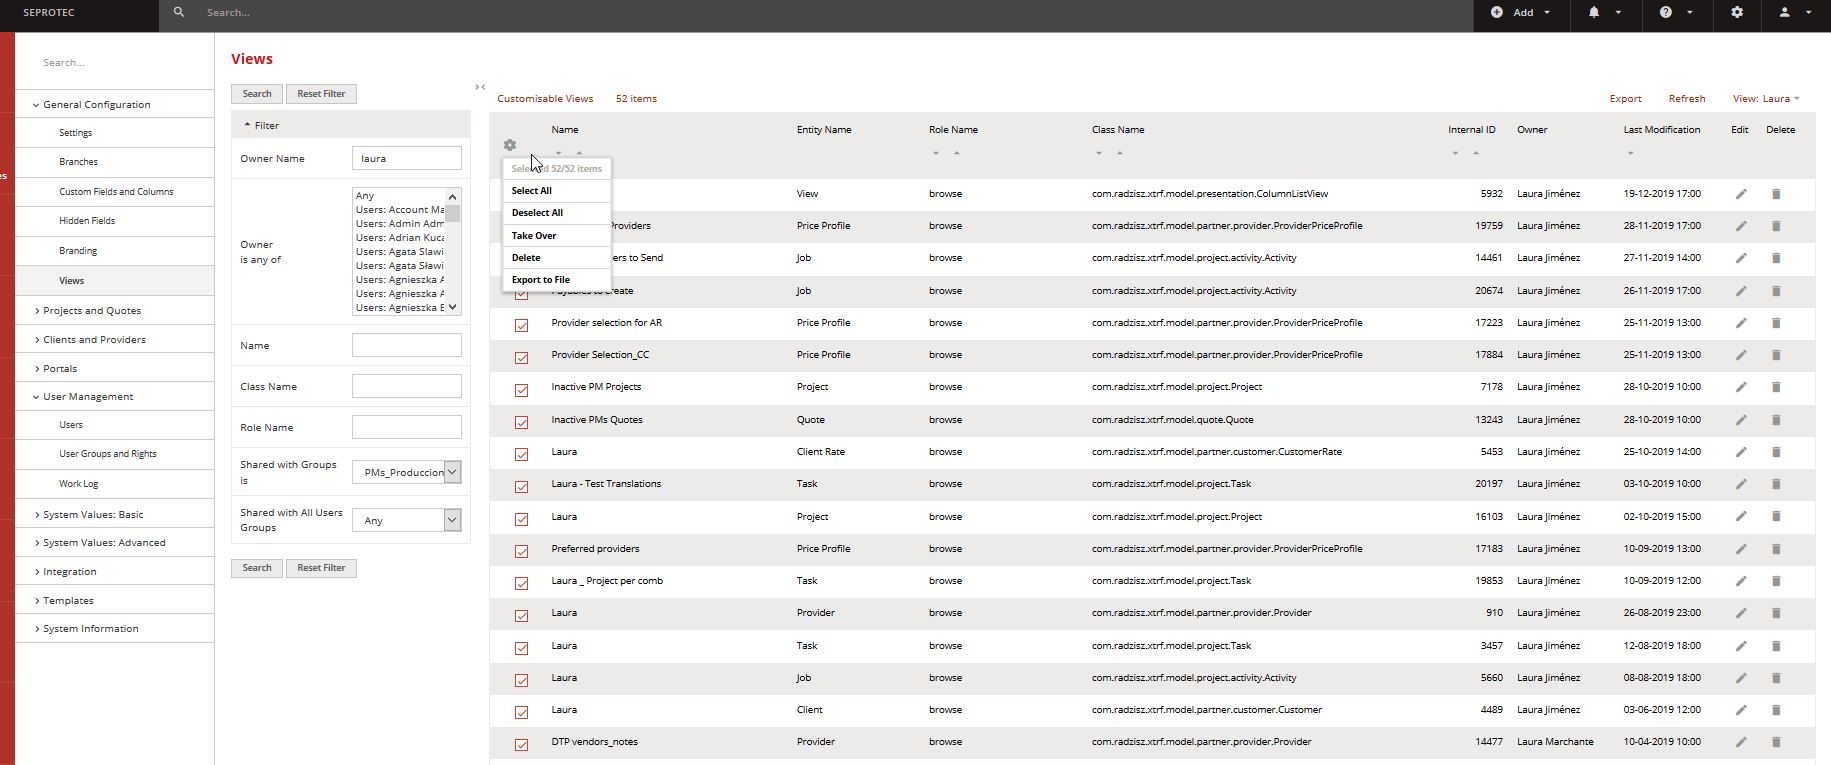
Task: Sort Name column descending
Action: (x=558, y=153)
